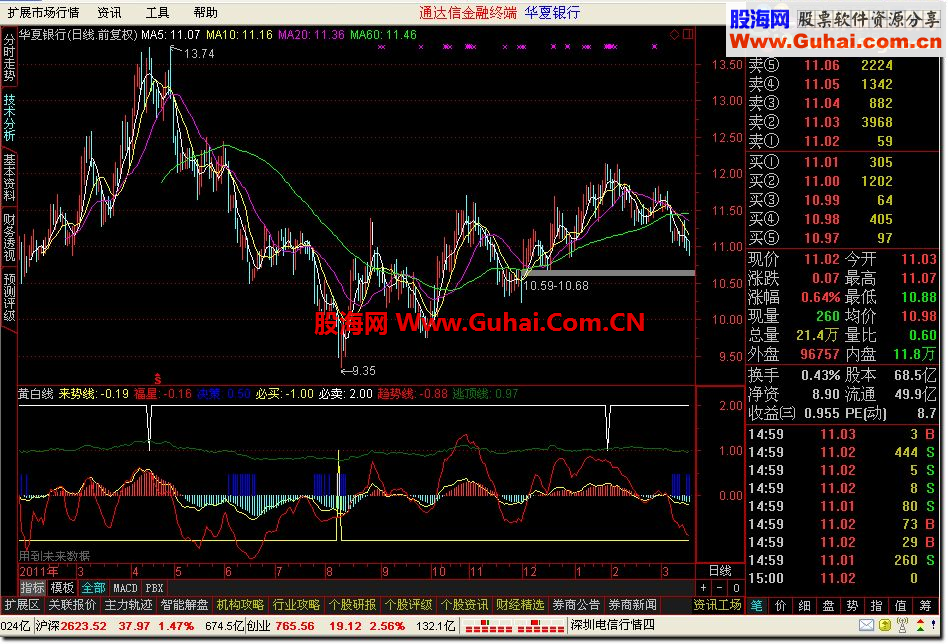Click the 15:00 final trade row
948x644 pixels.
pos(840,579)
